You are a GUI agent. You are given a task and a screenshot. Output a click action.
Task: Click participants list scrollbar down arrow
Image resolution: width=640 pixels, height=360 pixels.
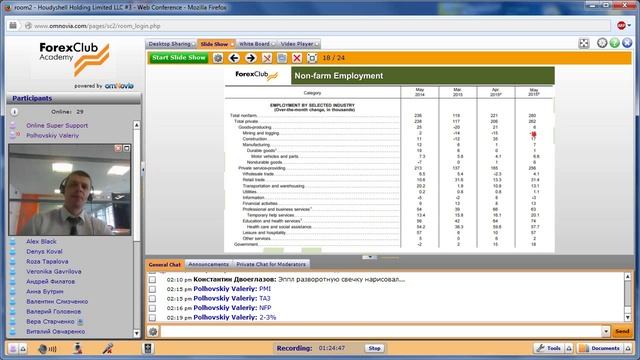[x=137, y=333]
